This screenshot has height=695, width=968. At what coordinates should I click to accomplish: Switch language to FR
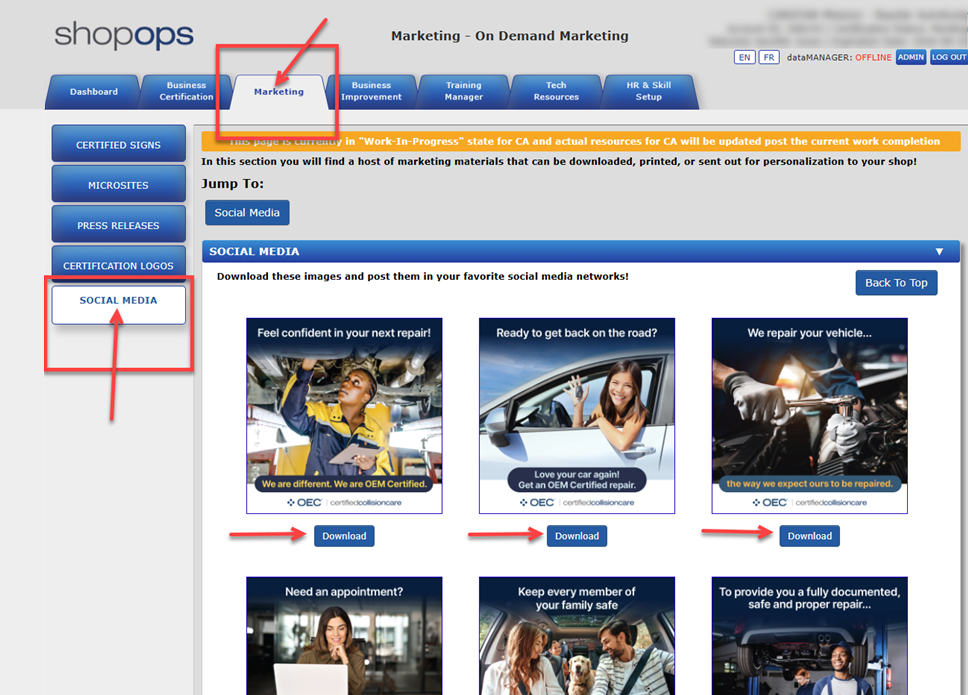(x=769, y=58)
